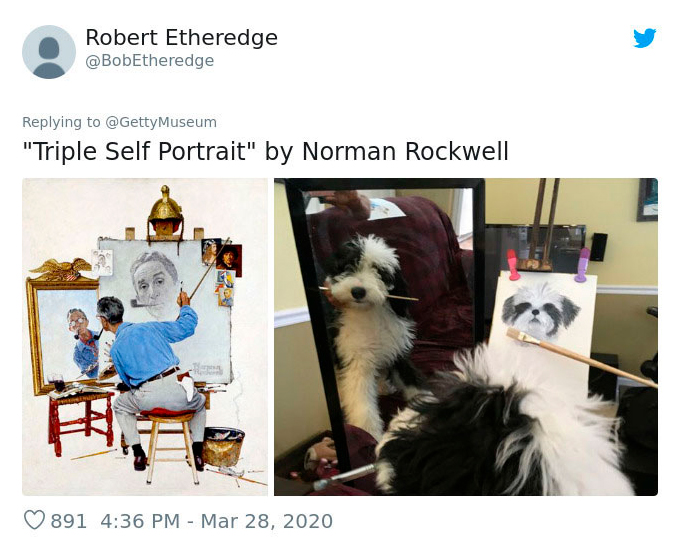
Task: Click the 891 likes count
Action: tap(69, 520)
